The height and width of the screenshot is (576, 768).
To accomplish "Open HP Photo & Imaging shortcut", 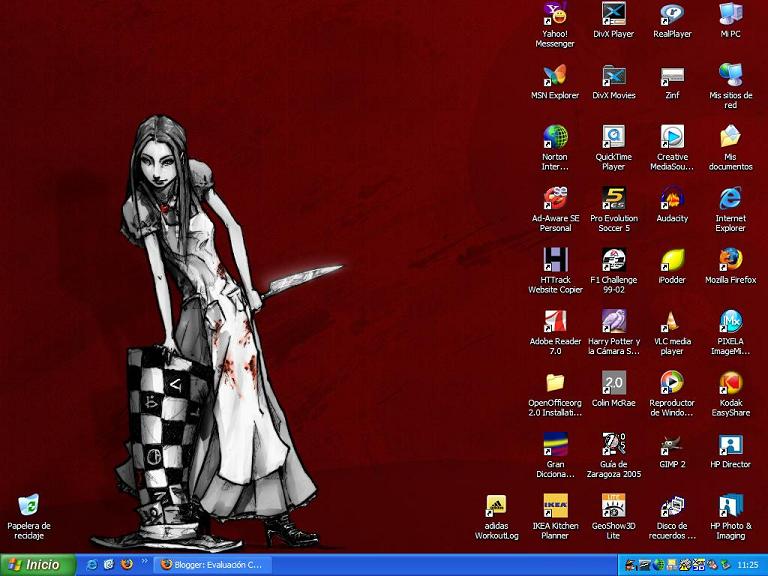I will pos(730,505).
